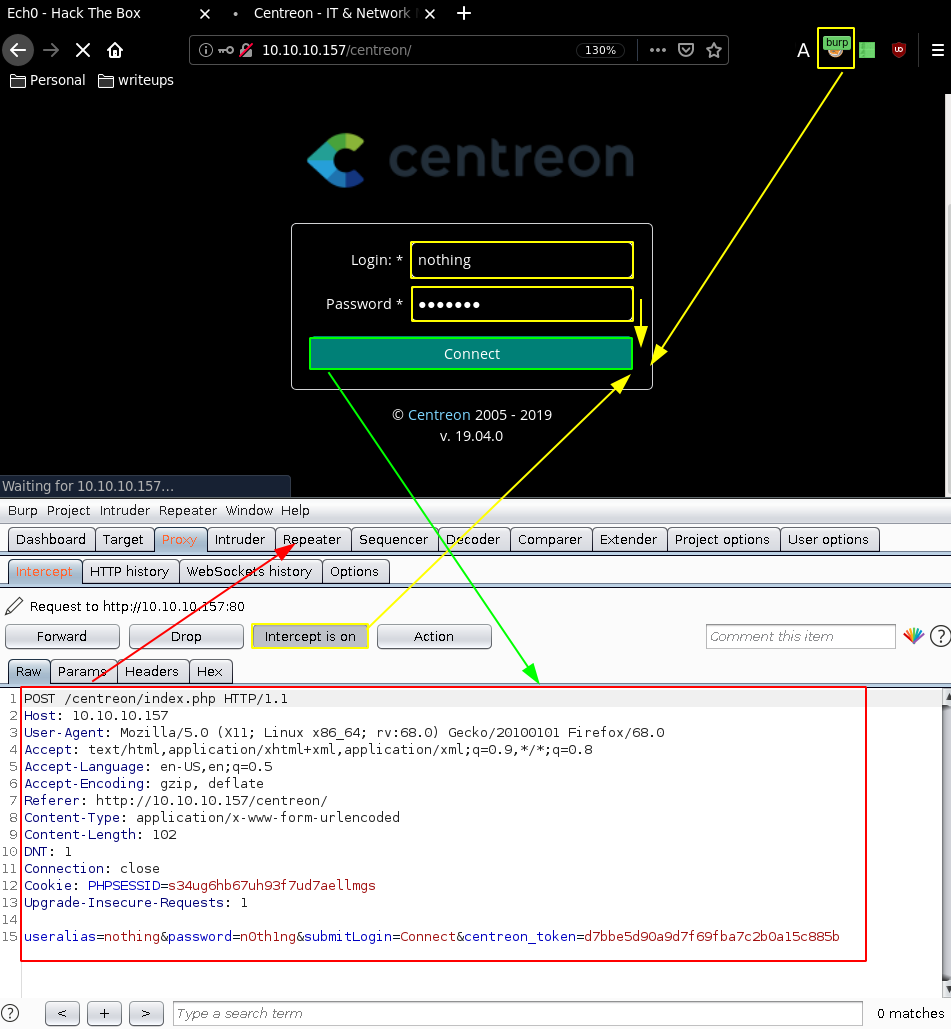The width and height of the screenshot is (951, 1029).
Task: Open the burp proxy extension icon
Action: (x=835, y=48)
